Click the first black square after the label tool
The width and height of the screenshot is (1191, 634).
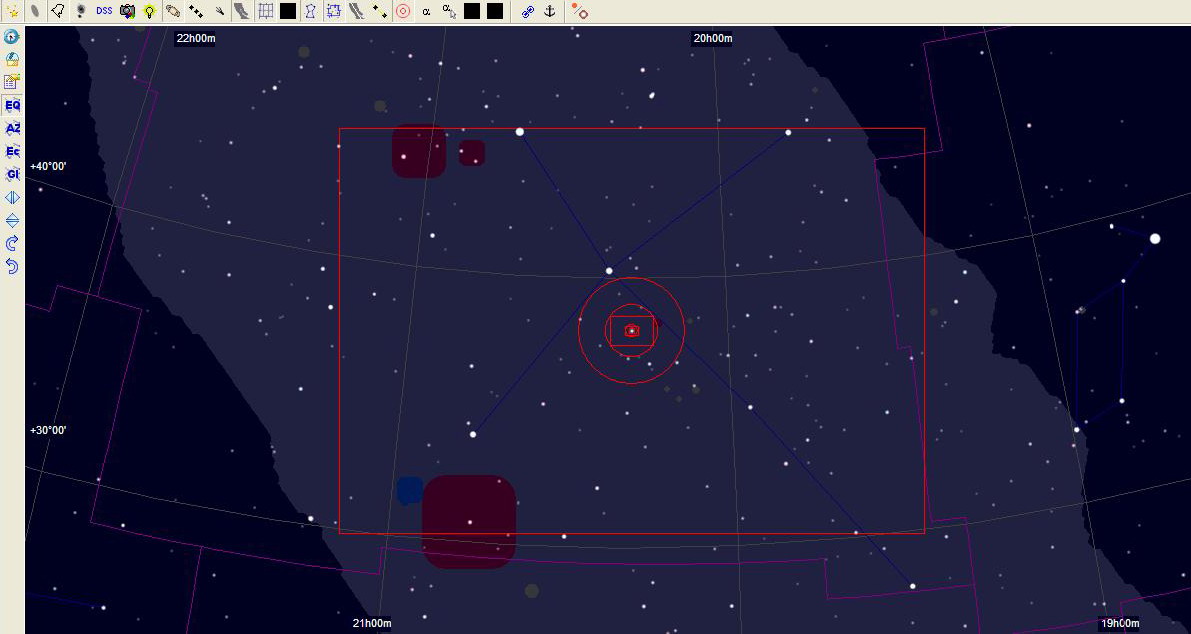[472, 11]
